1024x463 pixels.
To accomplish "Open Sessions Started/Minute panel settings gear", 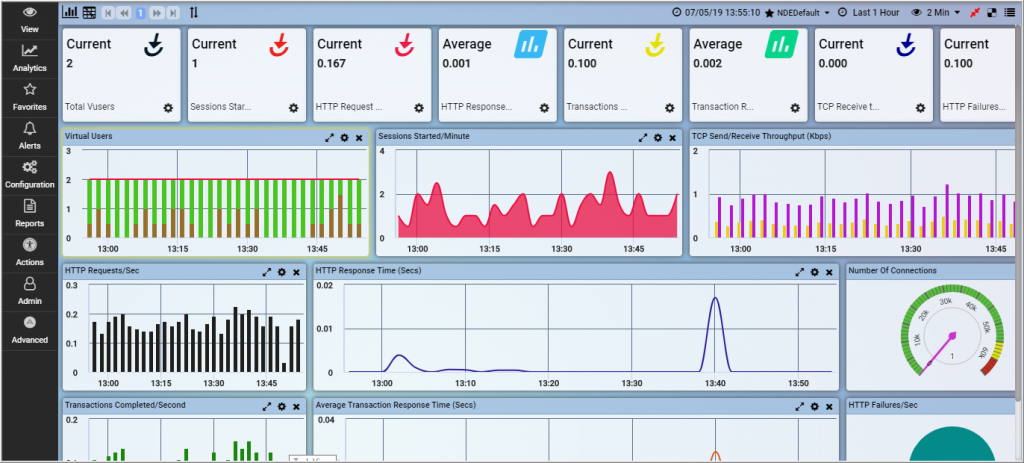I will (658, 137).
